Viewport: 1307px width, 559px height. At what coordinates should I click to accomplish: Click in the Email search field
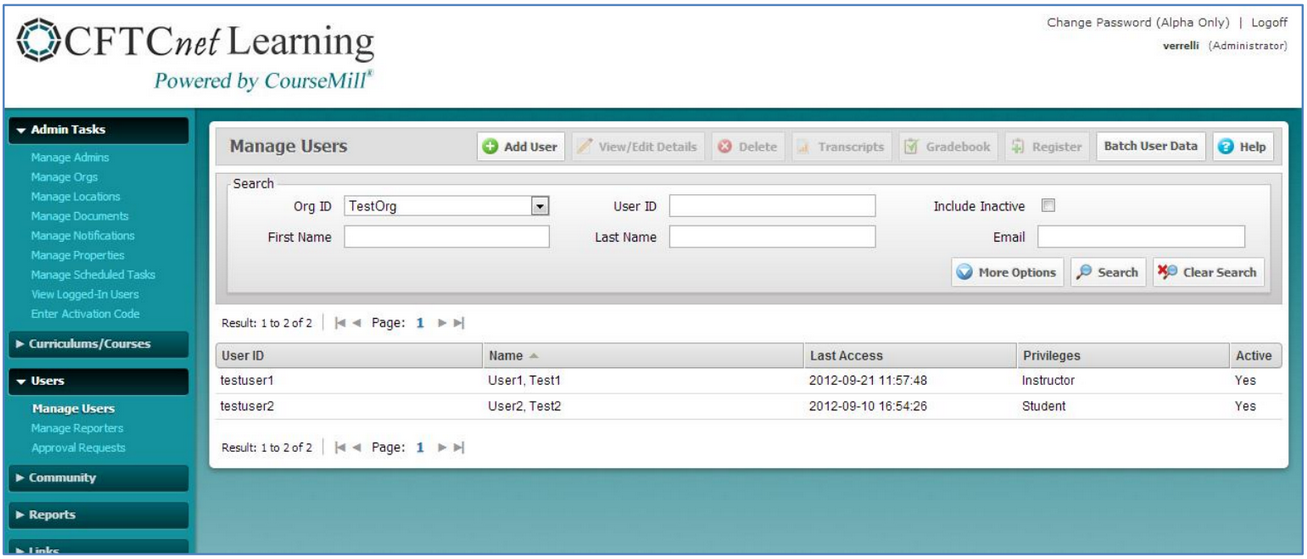1140,237
